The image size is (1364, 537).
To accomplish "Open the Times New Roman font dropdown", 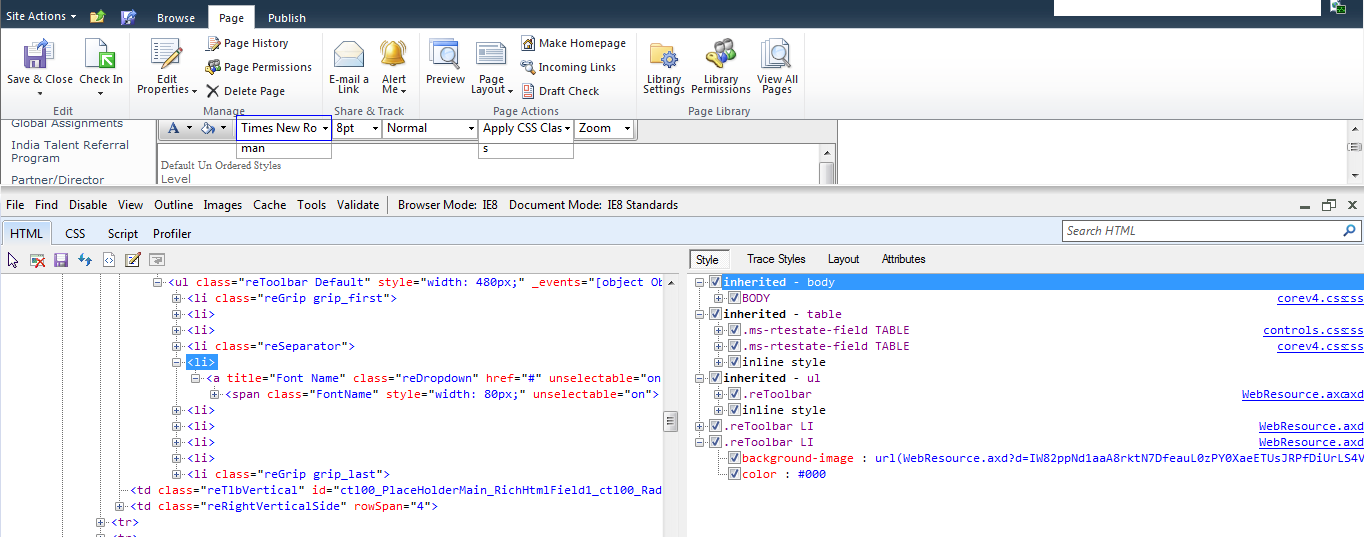I will (x=284, y=128).
